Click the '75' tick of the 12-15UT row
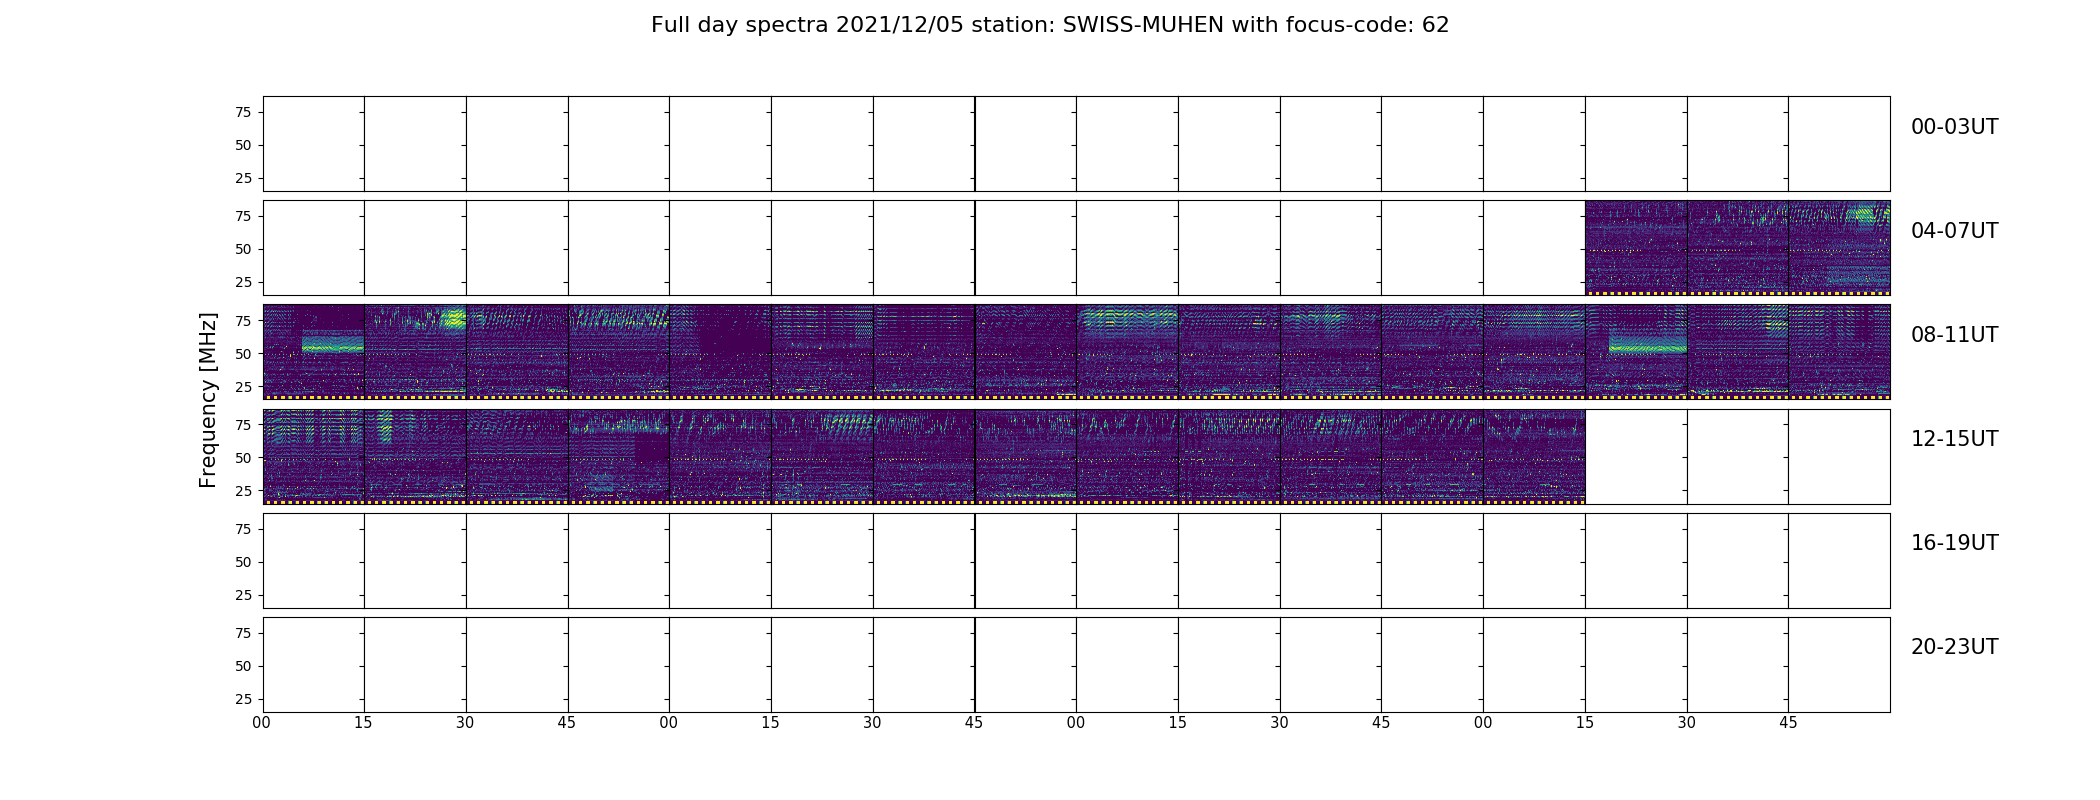Viewport: 2100px width, 800px height. pyautogui.click(x=243, y=424)
